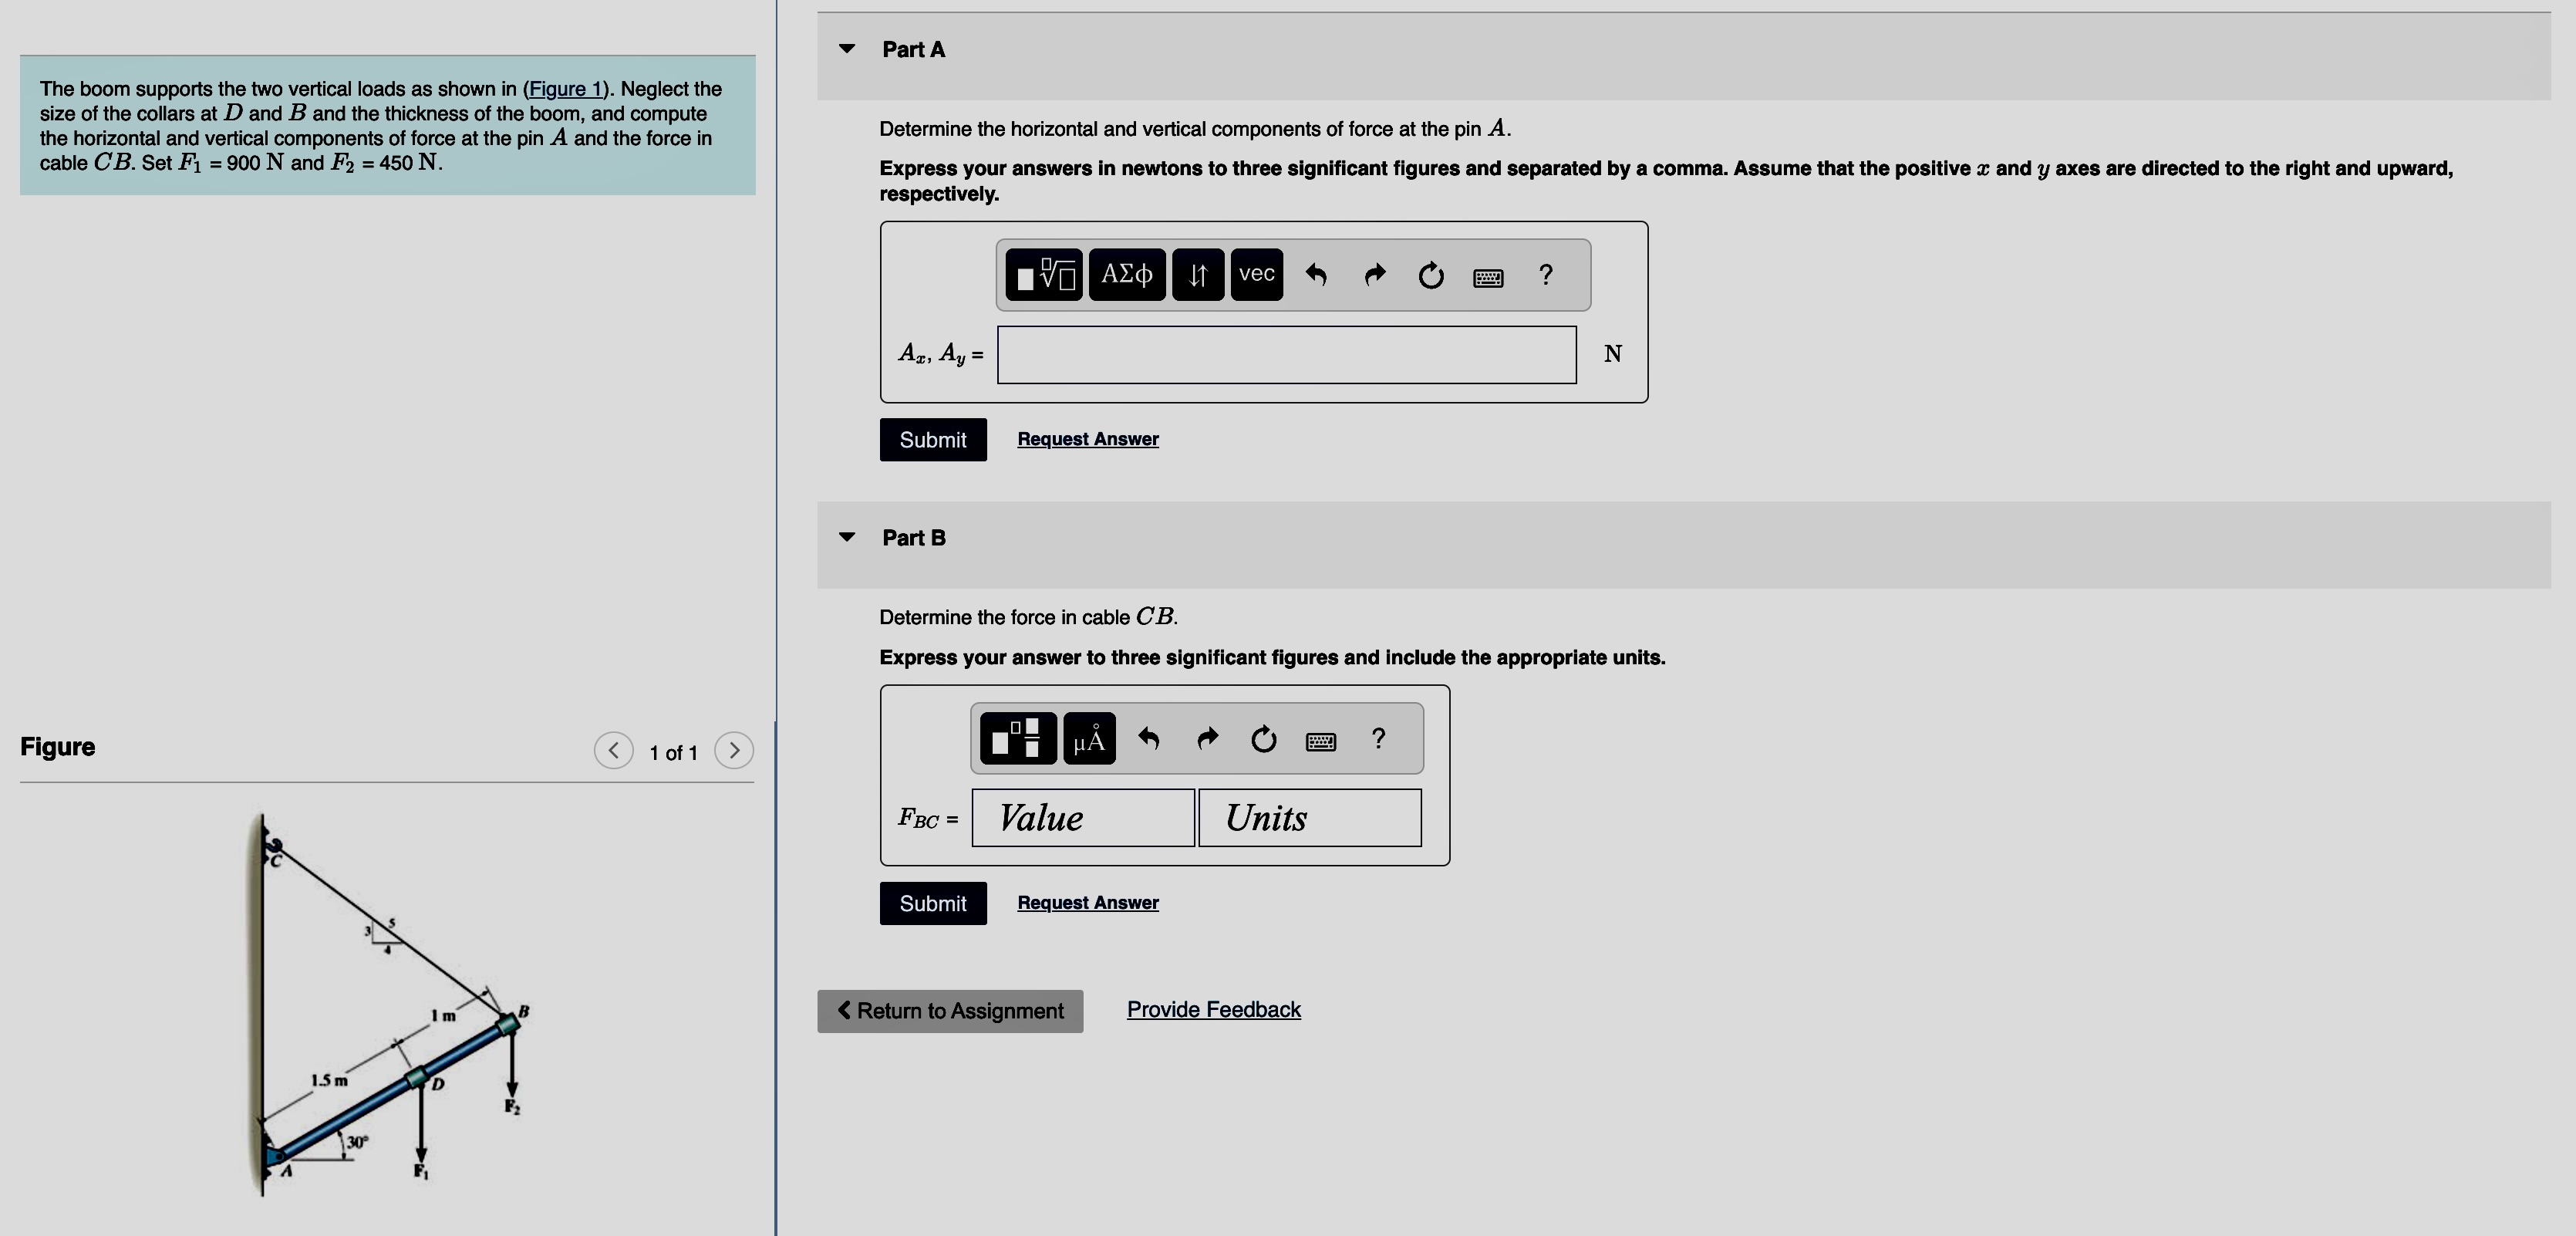Click the vec vector notation button
This screenshot has height=1236, width=2576.
point(1256,275)
